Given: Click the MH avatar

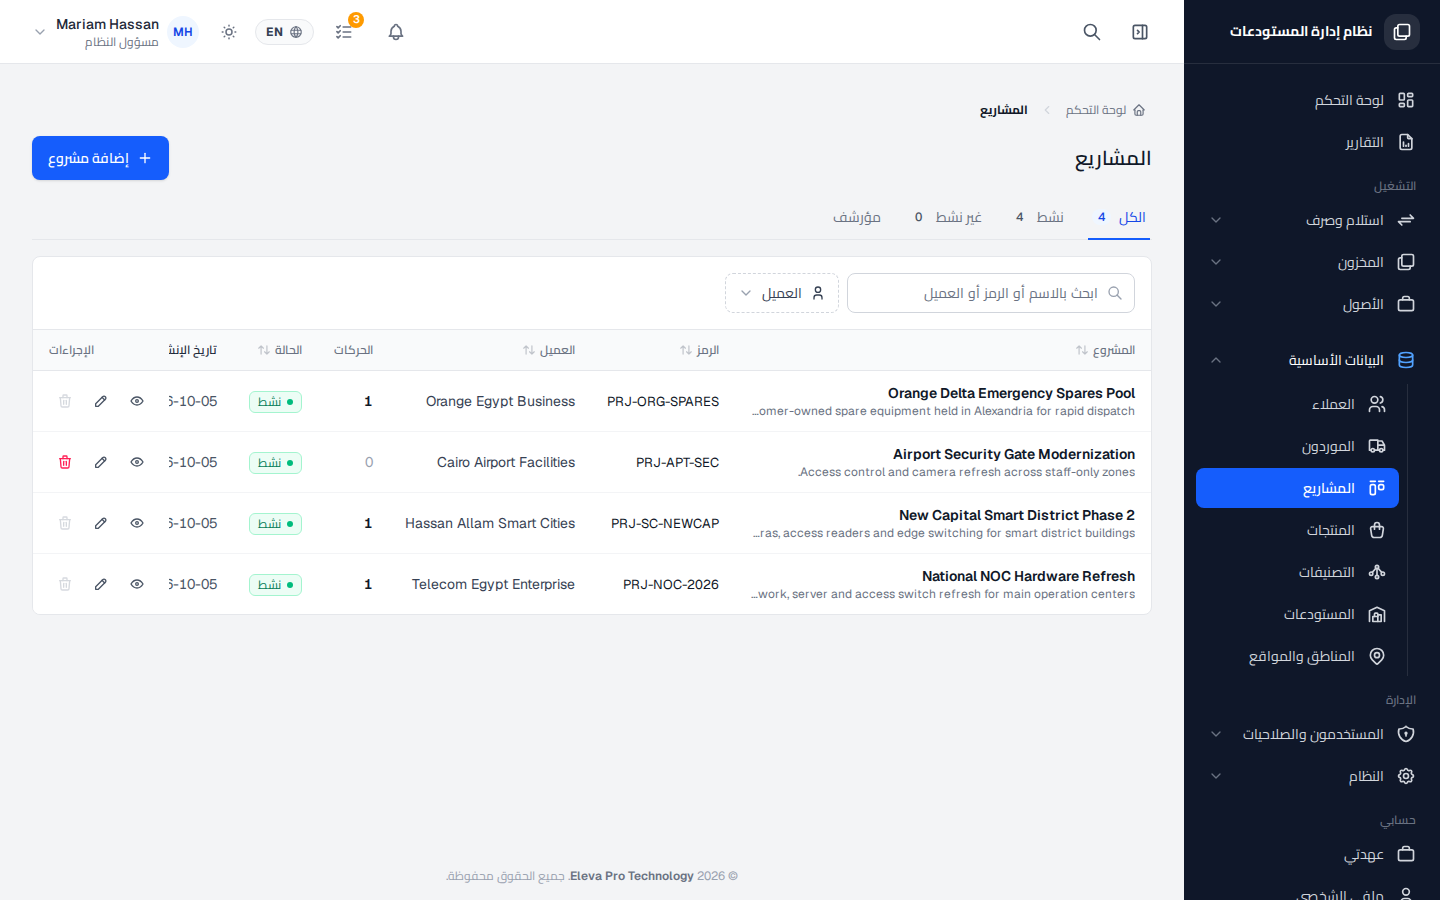Looking at the screenshot, I should (183, 32).
